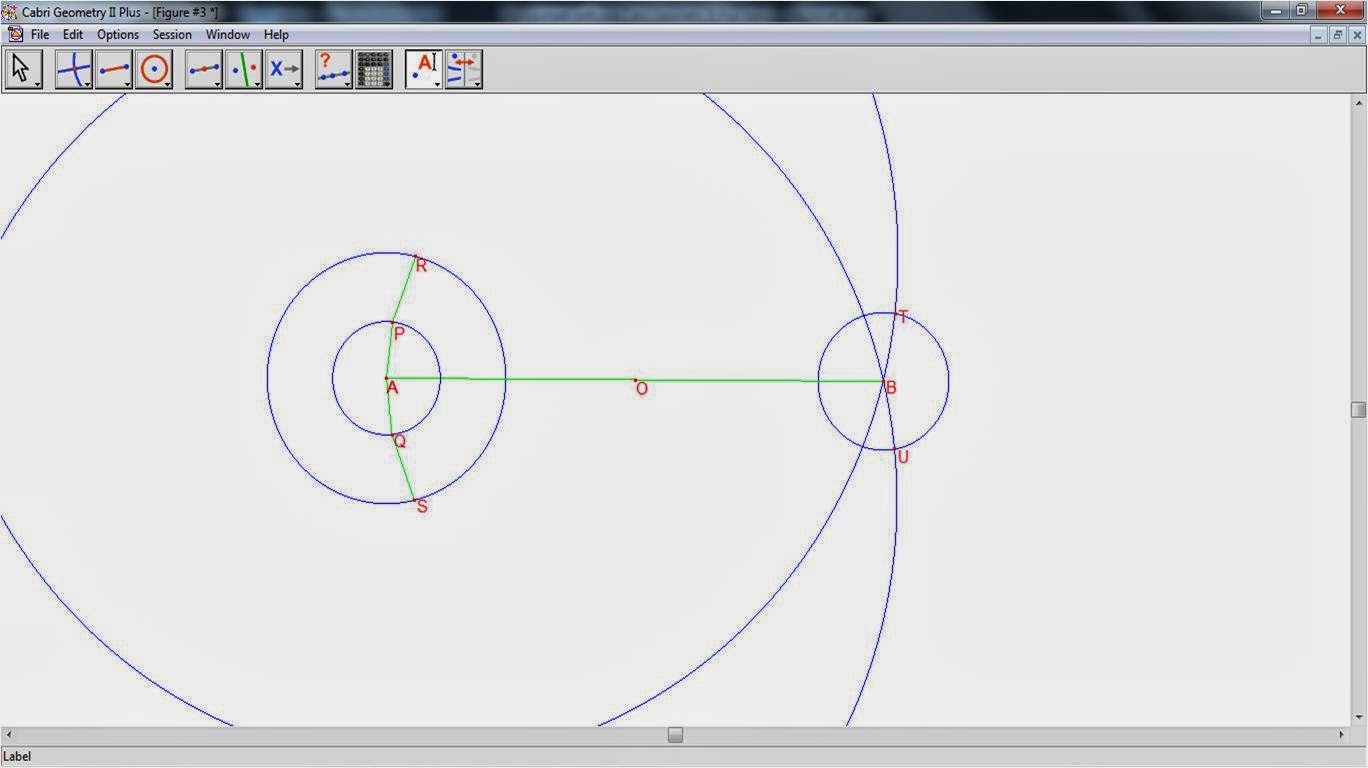Open the Session menu
Viewport: 1368px width, 768px height.
coord(172,34)
